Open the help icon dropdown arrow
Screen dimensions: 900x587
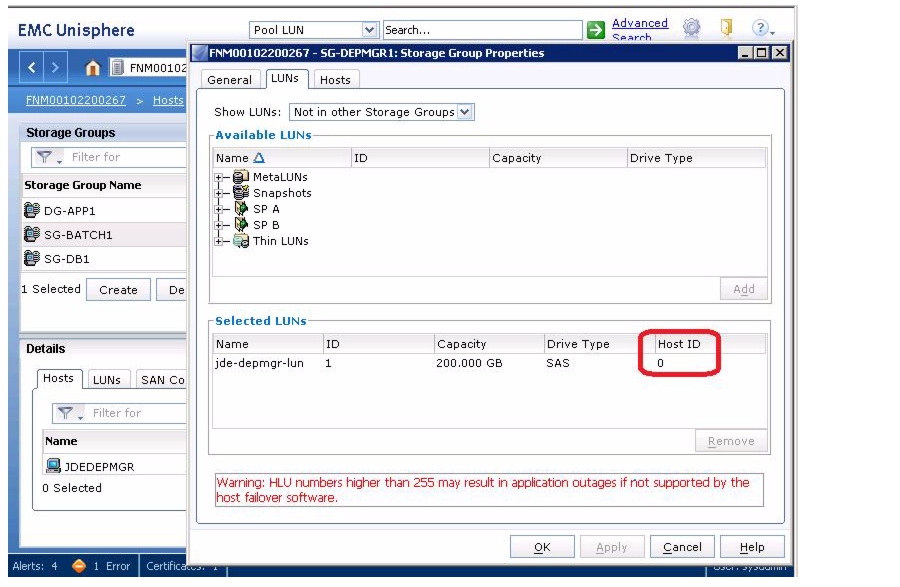click(x=773, y=33)
